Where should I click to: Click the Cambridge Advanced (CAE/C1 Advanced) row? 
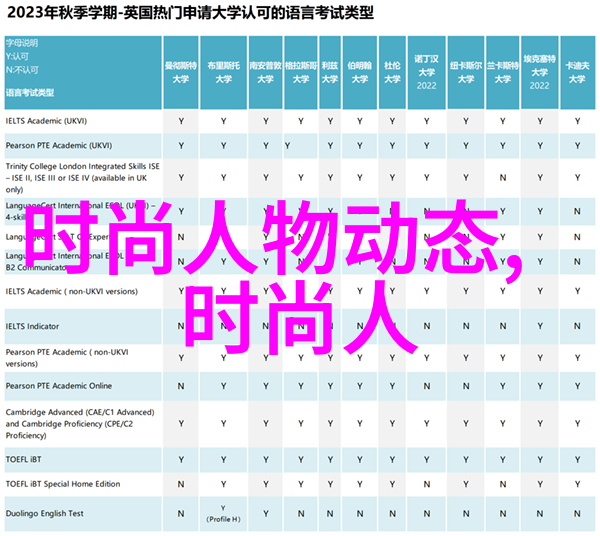79,422
